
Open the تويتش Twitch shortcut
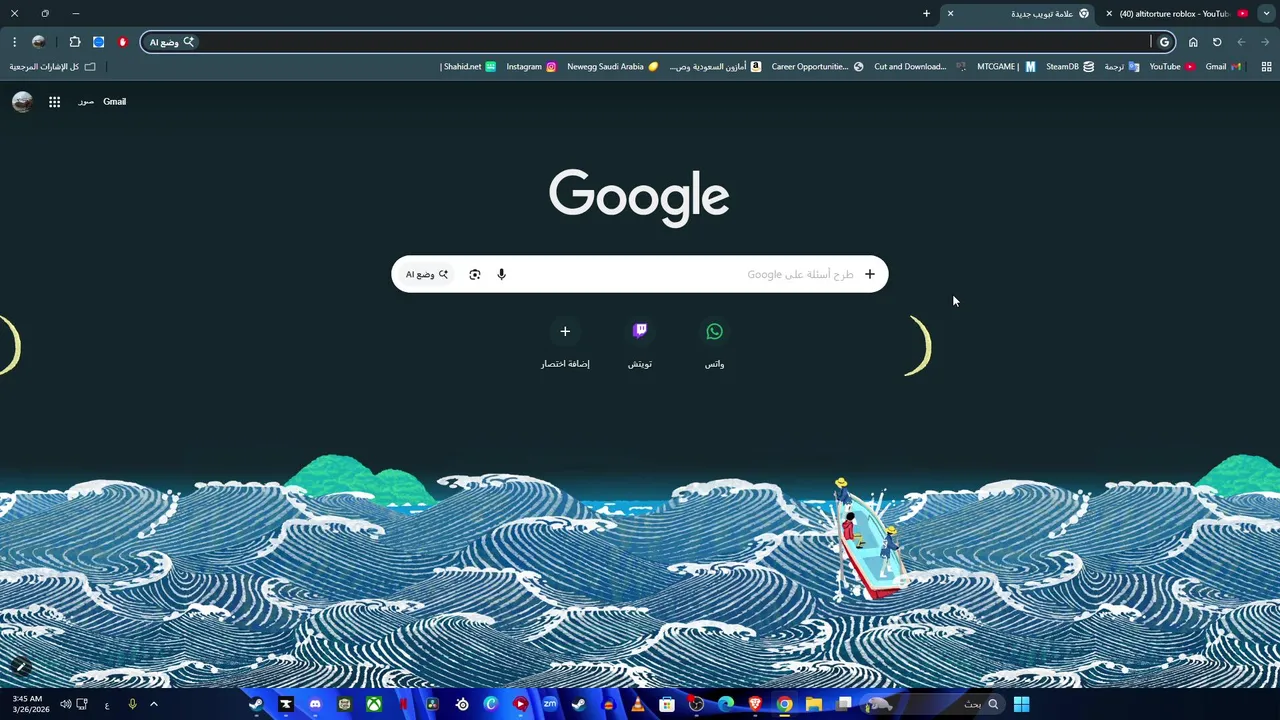click(x=640, y=343)
